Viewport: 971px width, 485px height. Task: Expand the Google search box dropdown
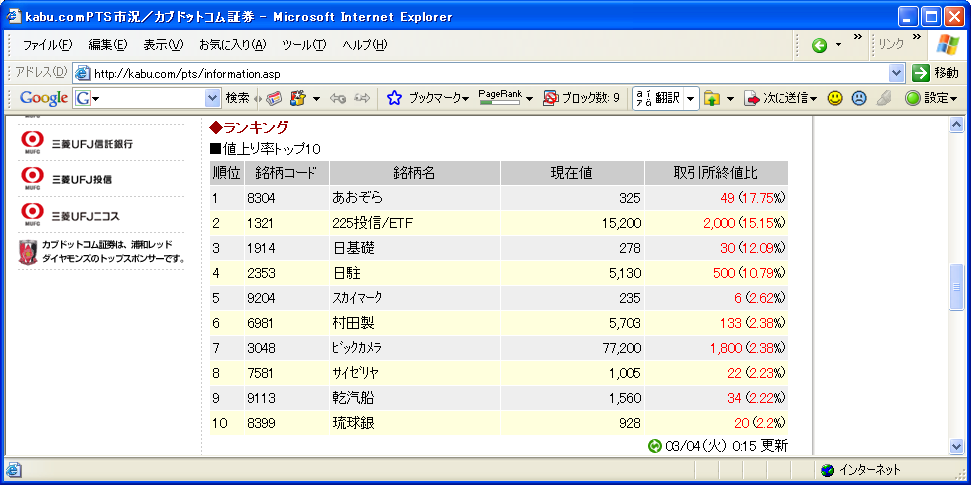[211, 98]
